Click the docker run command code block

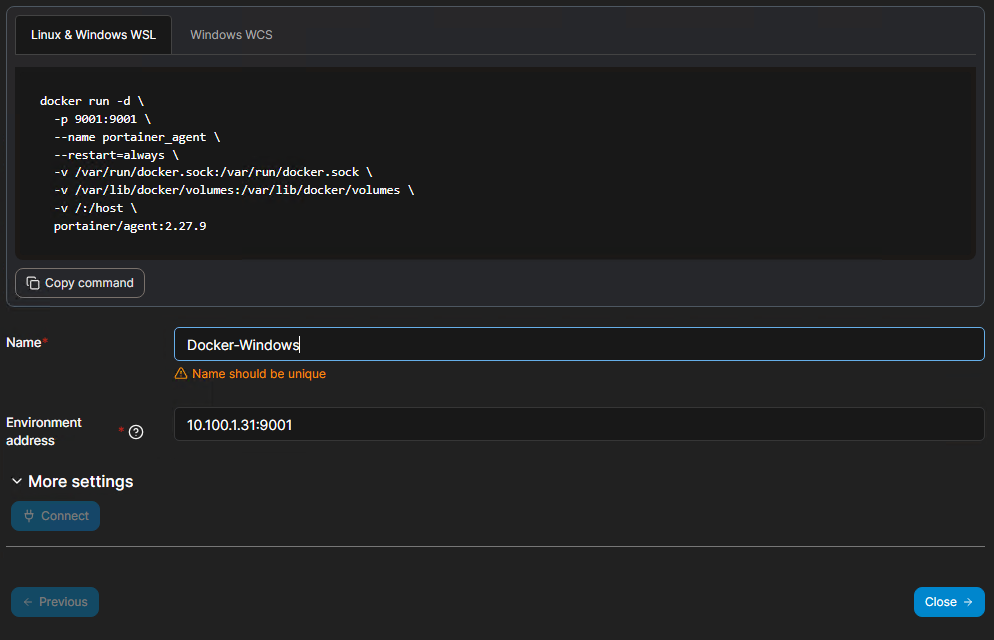(x=495, y=163)
